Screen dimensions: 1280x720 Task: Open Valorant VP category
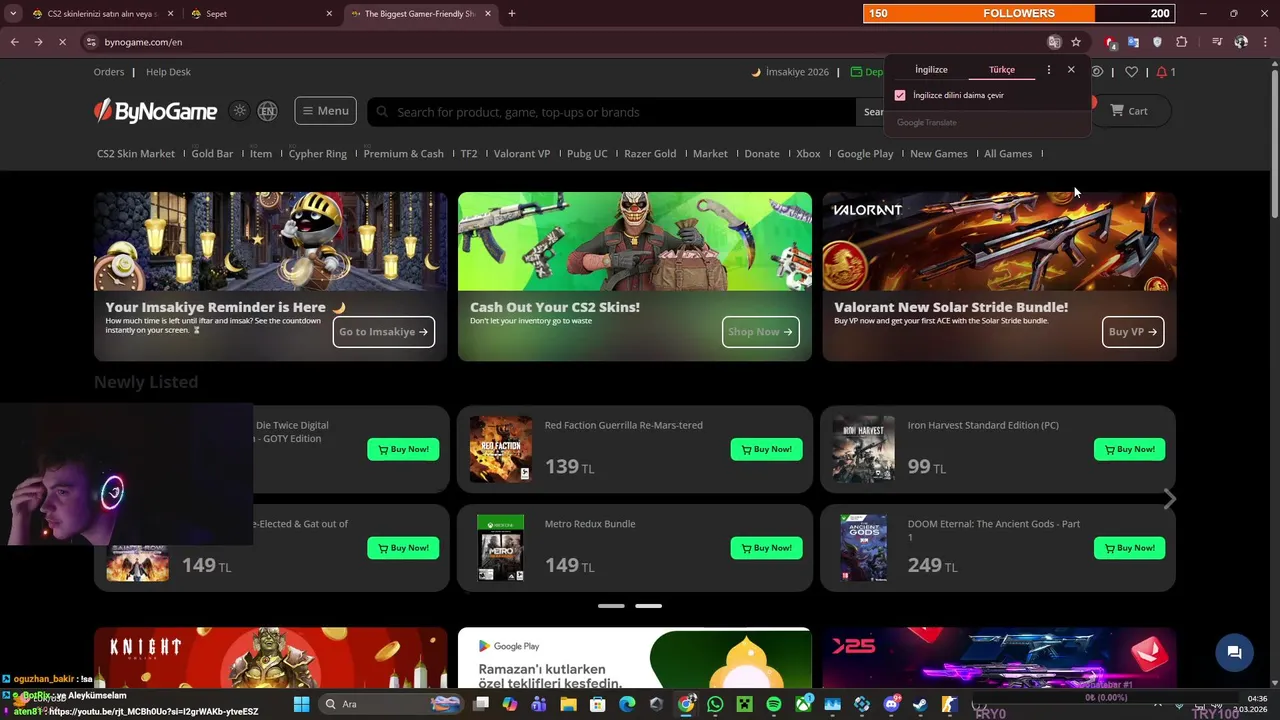point(522,154)
